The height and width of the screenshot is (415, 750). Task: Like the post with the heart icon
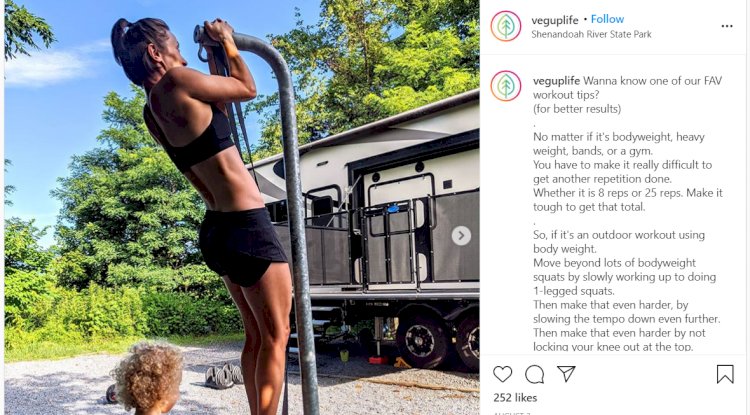pyautogui.click(x=502, y=374)
